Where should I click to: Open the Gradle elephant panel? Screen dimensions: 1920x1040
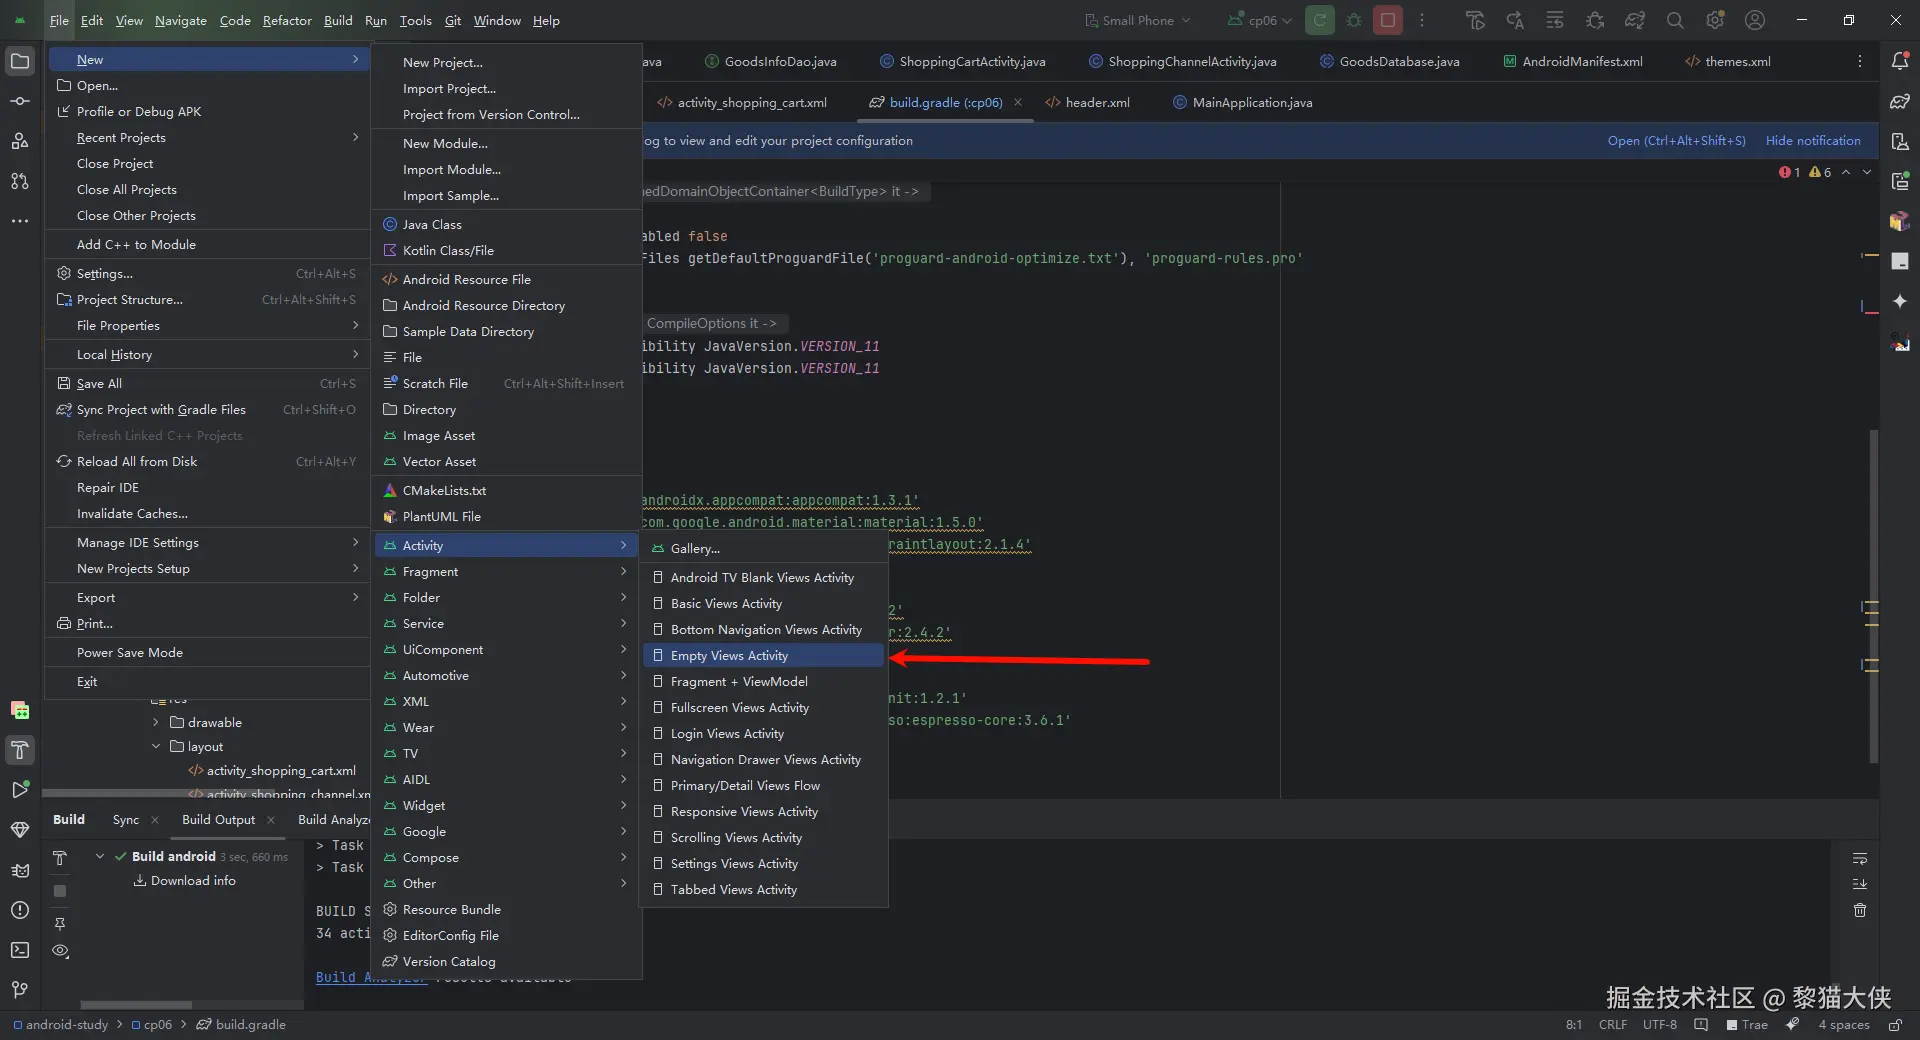tap(1901, 101)
